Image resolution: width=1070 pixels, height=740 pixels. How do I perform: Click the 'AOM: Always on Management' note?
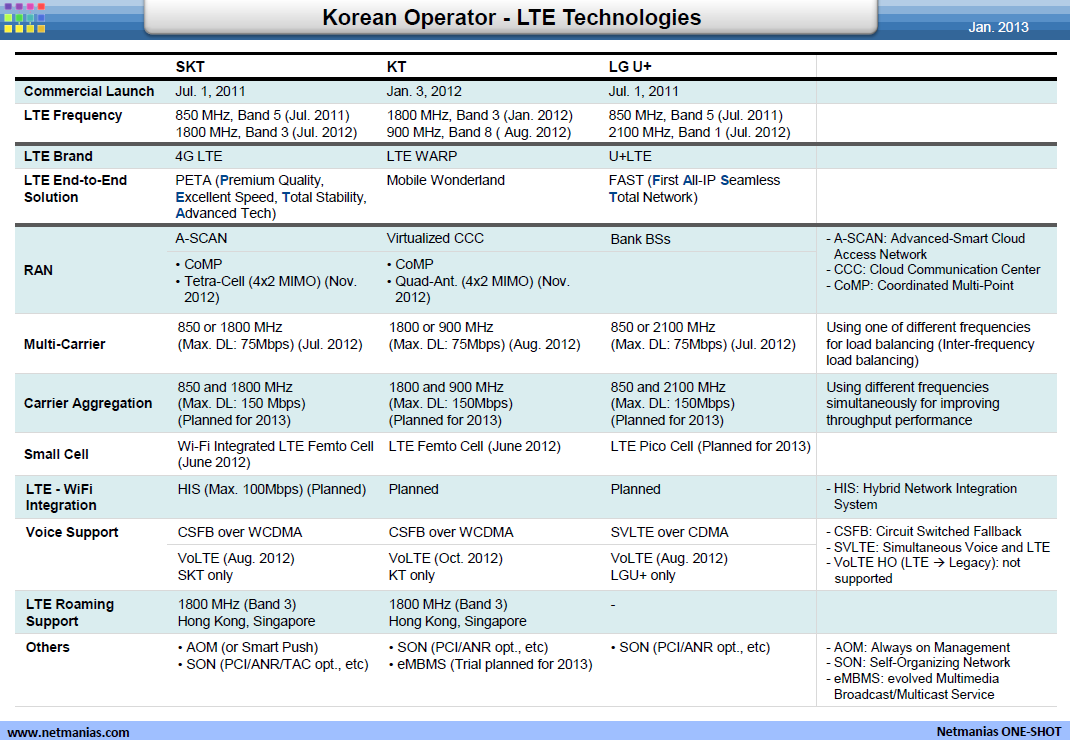coord(918,647)
